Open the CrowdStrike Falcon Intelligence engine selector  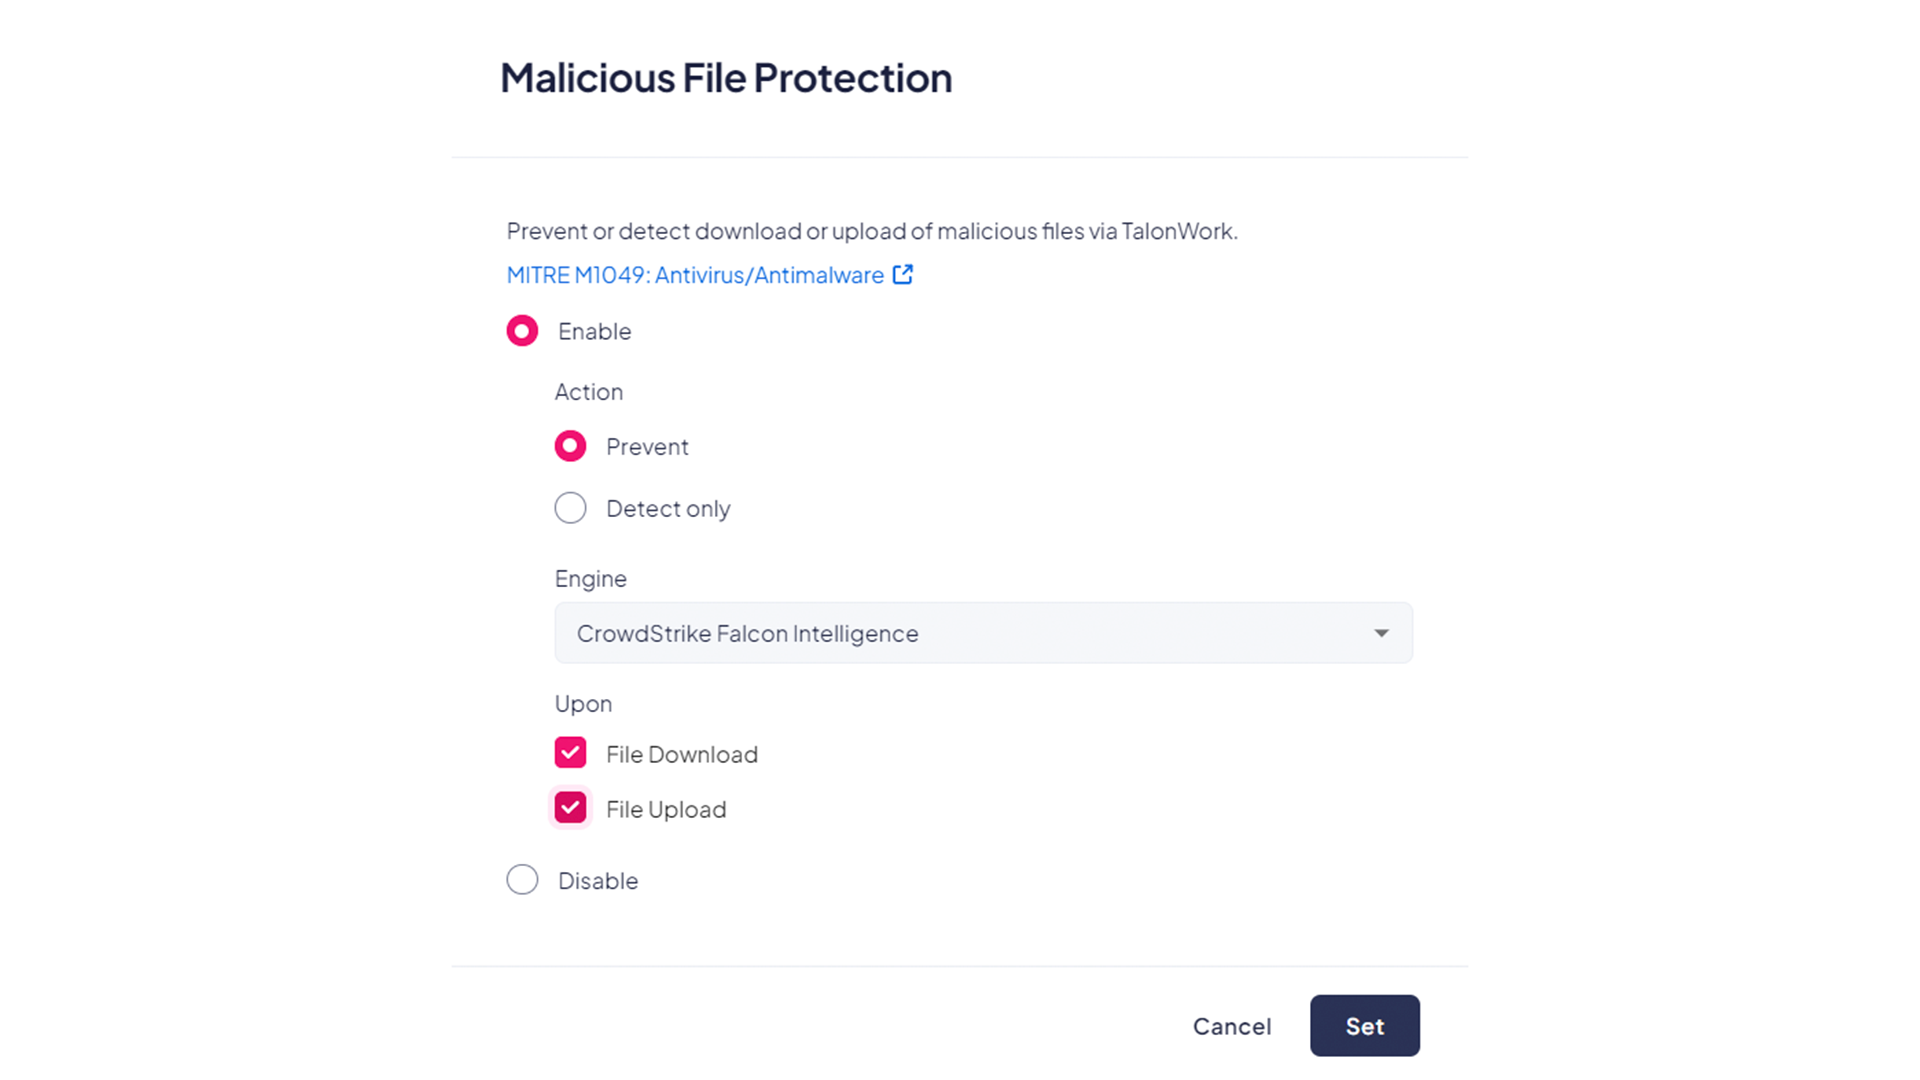(x=983, y=633)
